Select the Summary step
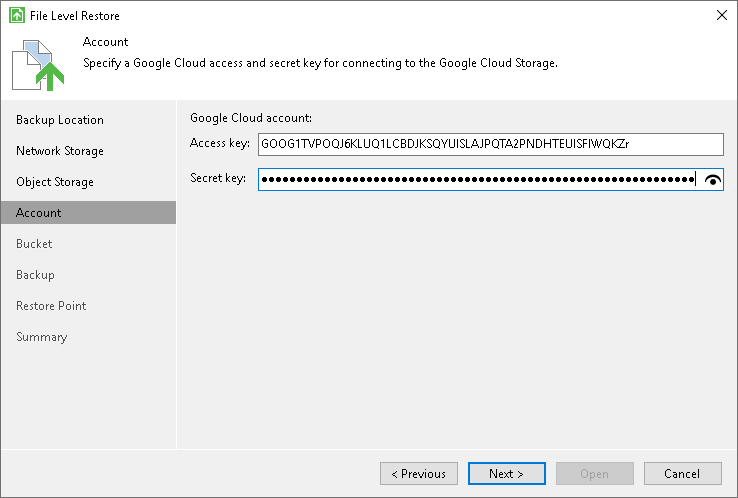738x498 pixels. pos(41,337)
